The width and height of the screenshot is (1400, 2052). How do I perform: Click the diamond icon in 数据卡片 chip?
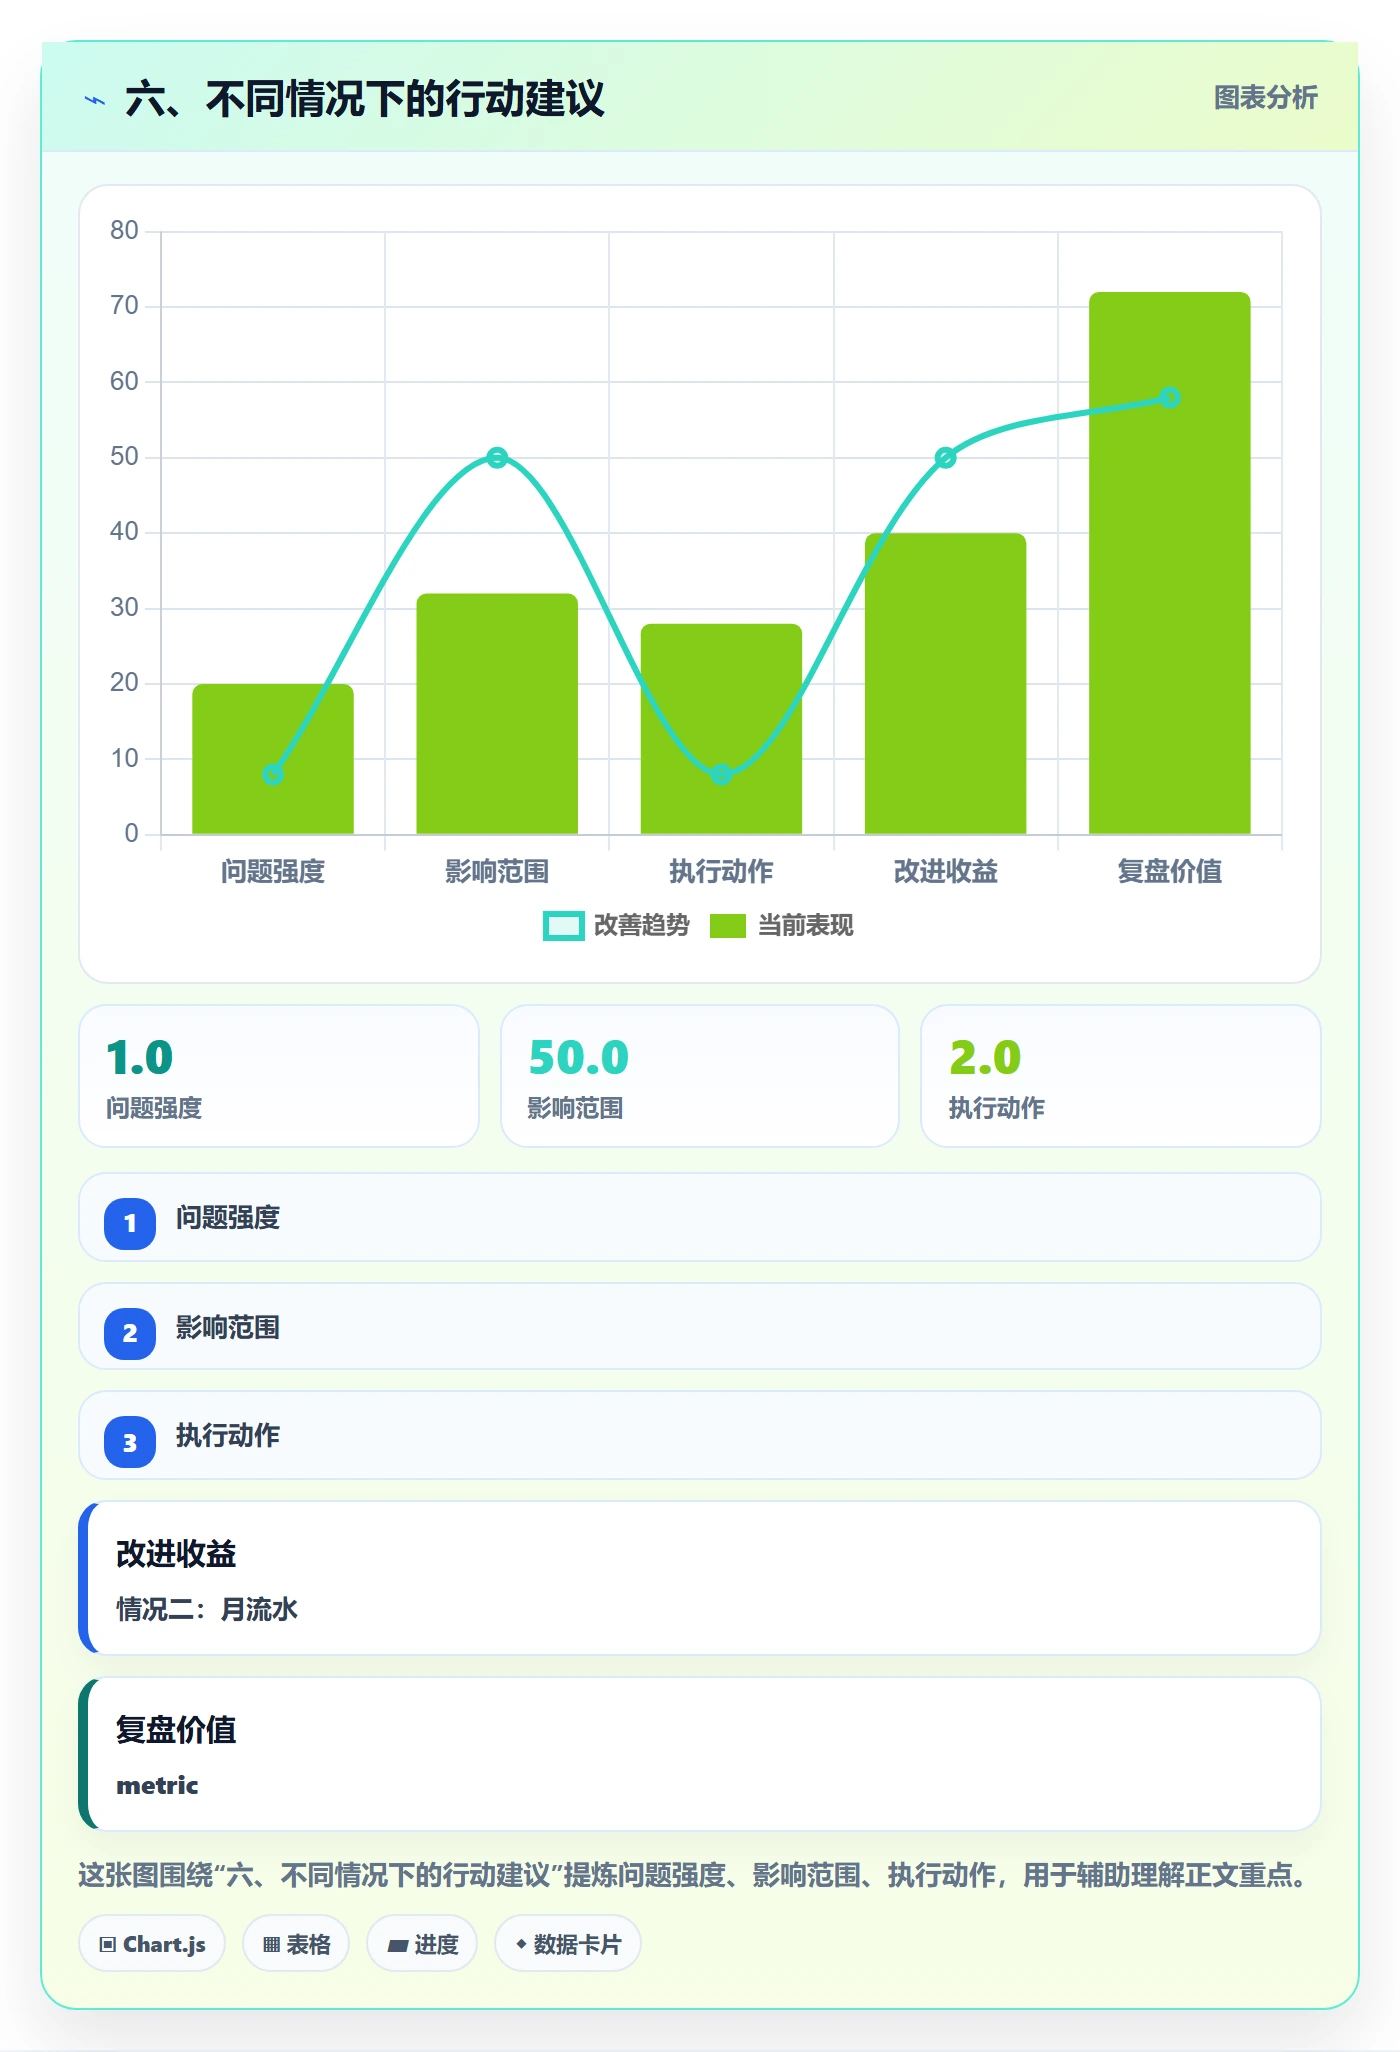(x=521, y=1944)
